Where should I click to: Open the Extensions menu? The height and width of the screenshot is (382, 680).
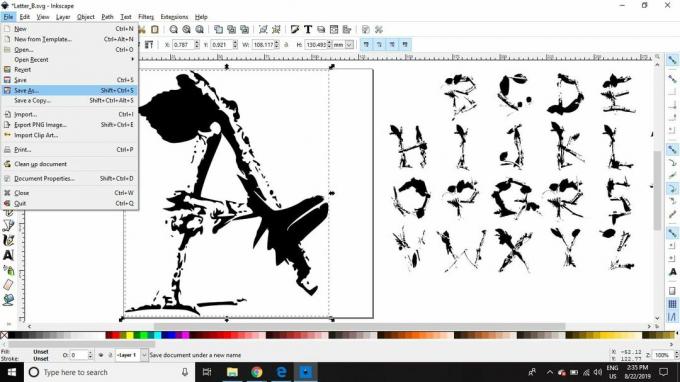[x=174, y=17]
